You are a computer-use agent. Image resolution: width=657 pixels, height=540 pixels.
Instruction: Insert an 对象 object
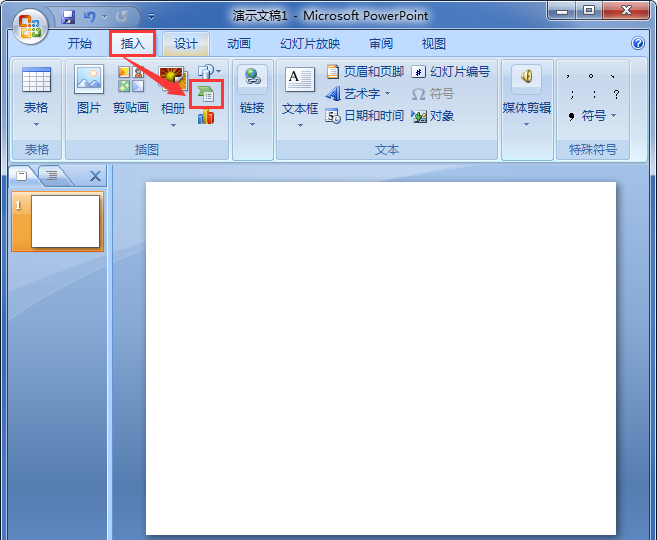click(x=433, y=116)
